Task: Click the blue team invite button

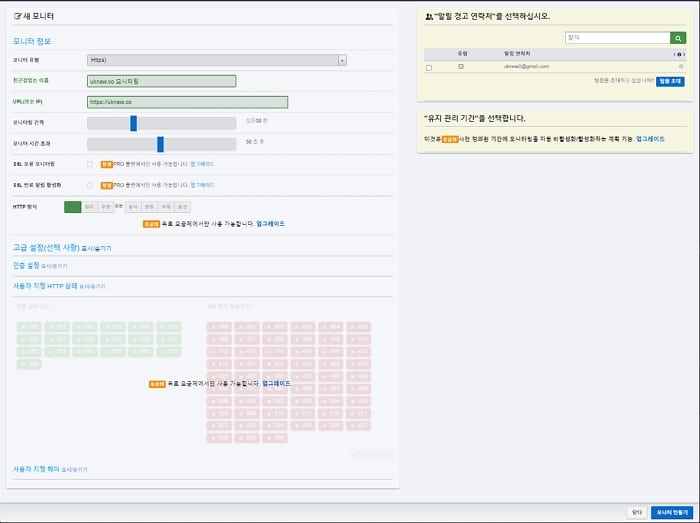Action: 670,81
